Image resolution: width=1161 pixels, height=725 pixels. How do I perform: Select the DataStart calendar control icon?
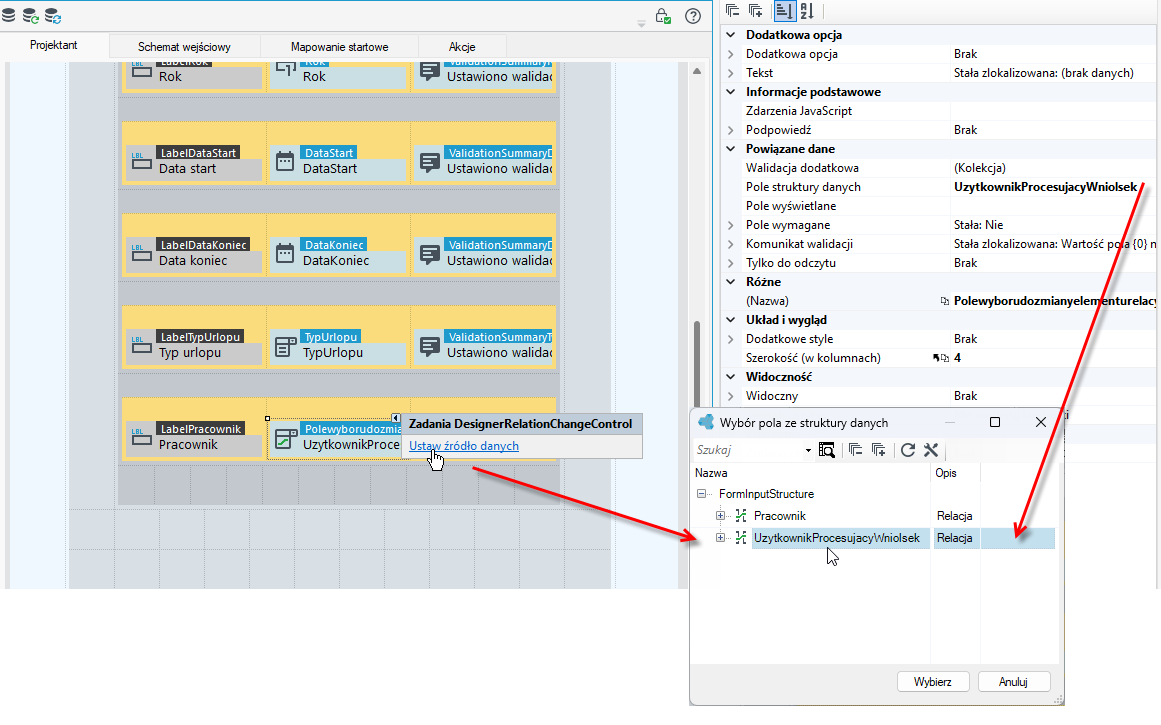[285, 161]
